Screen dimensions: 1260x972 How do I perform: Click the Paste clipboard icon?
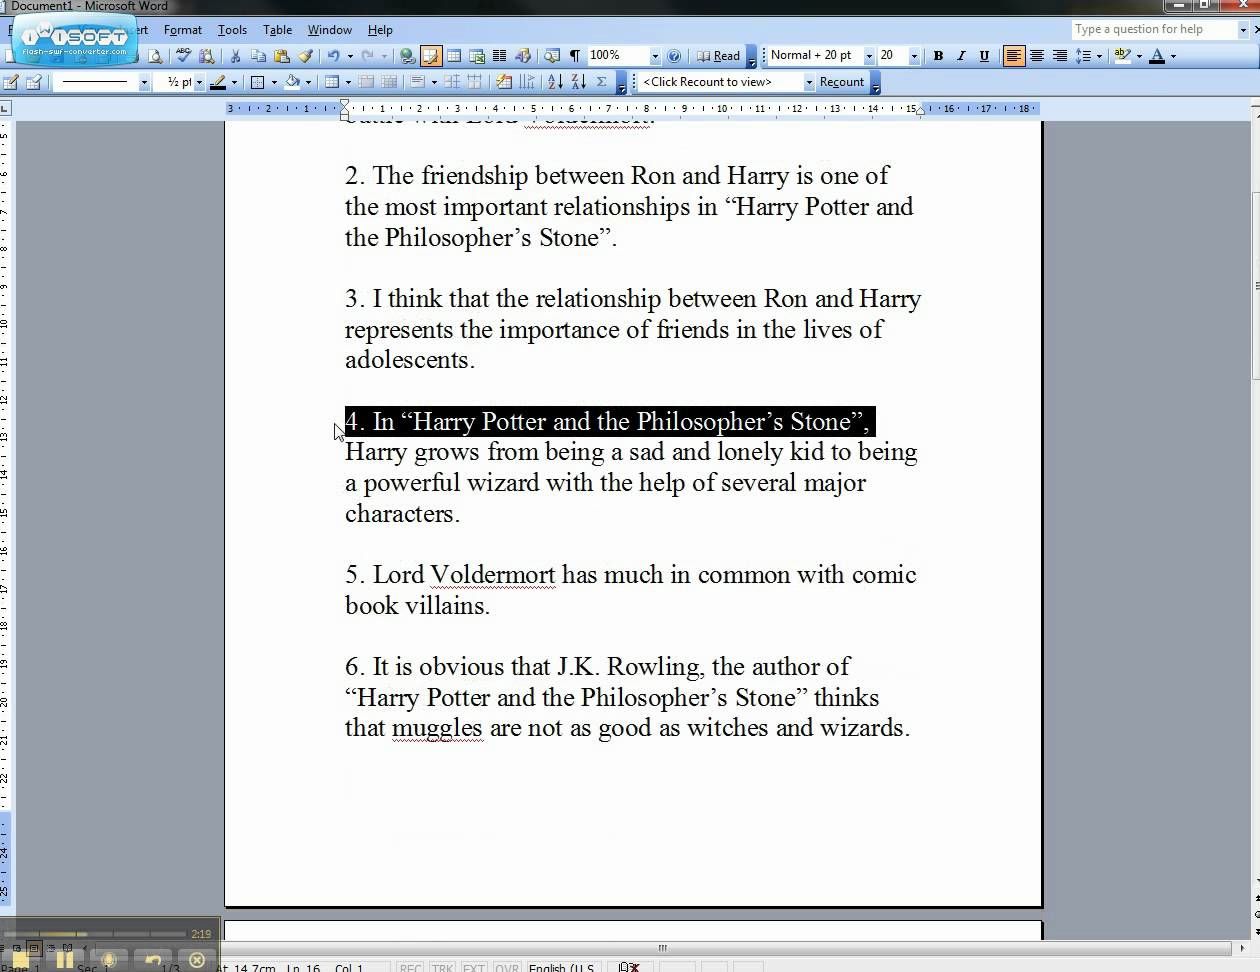[281, 56]
